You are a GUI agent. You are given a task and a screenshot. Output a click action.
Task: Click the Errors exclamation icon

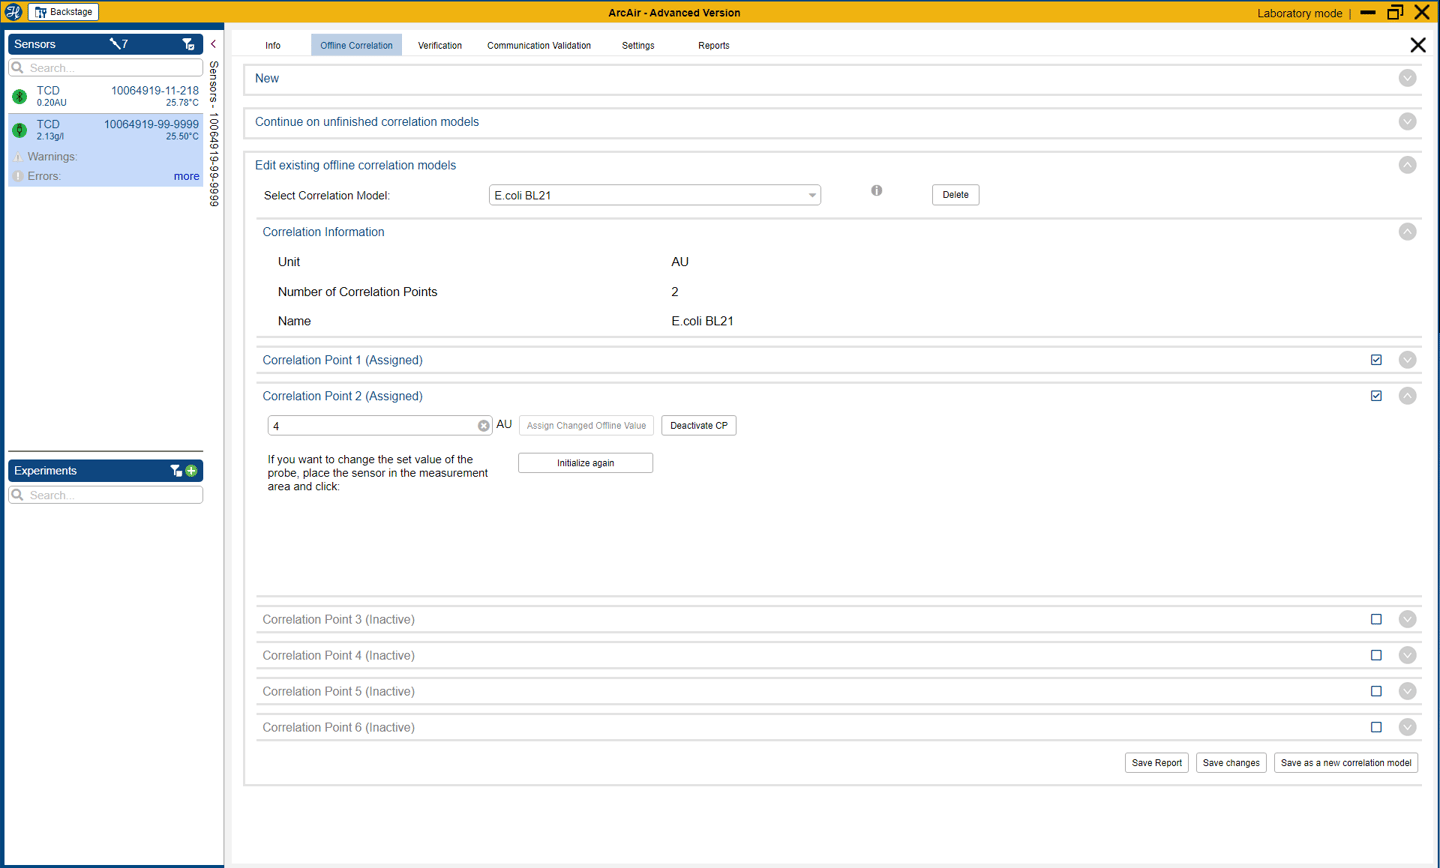(x=17, y=176)
